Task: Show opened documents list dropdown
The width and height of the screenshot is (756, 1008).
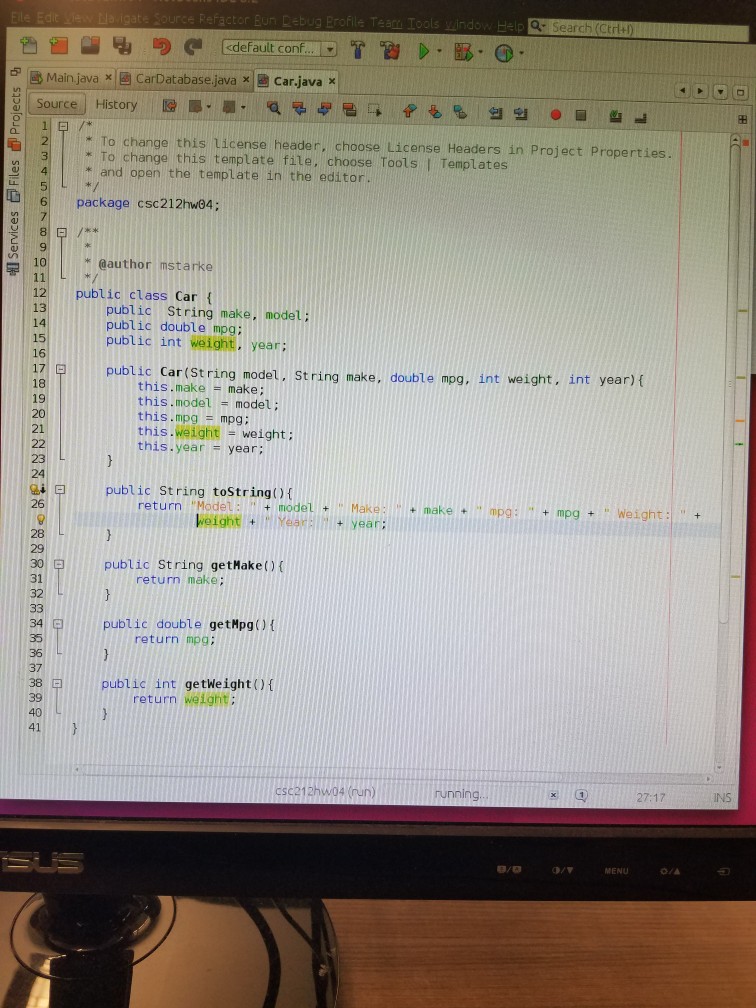Action: pos(721,91)
